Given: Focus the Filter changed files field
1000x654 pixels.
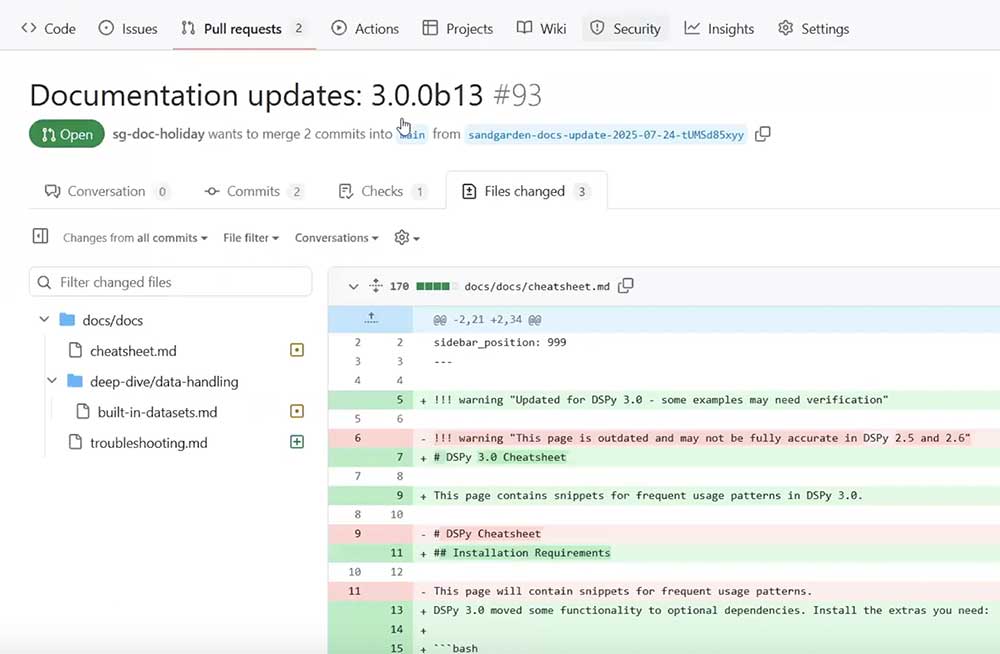Looking at the screenshot, I should click(x=170, y=282).
